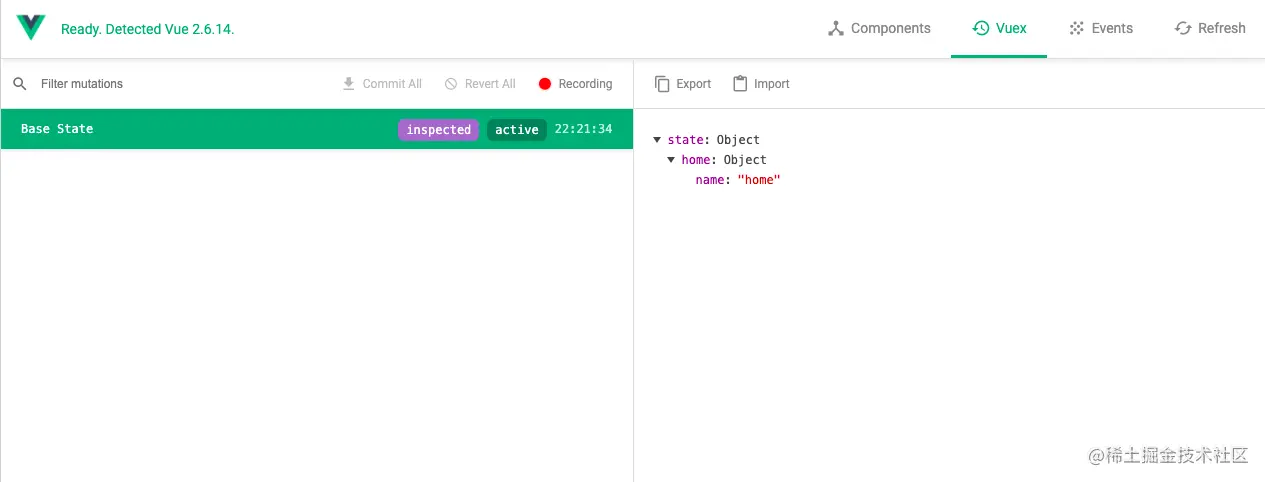Collapse the home Object tree node
Screen dimensions: 1265x482
click(671, 160)
